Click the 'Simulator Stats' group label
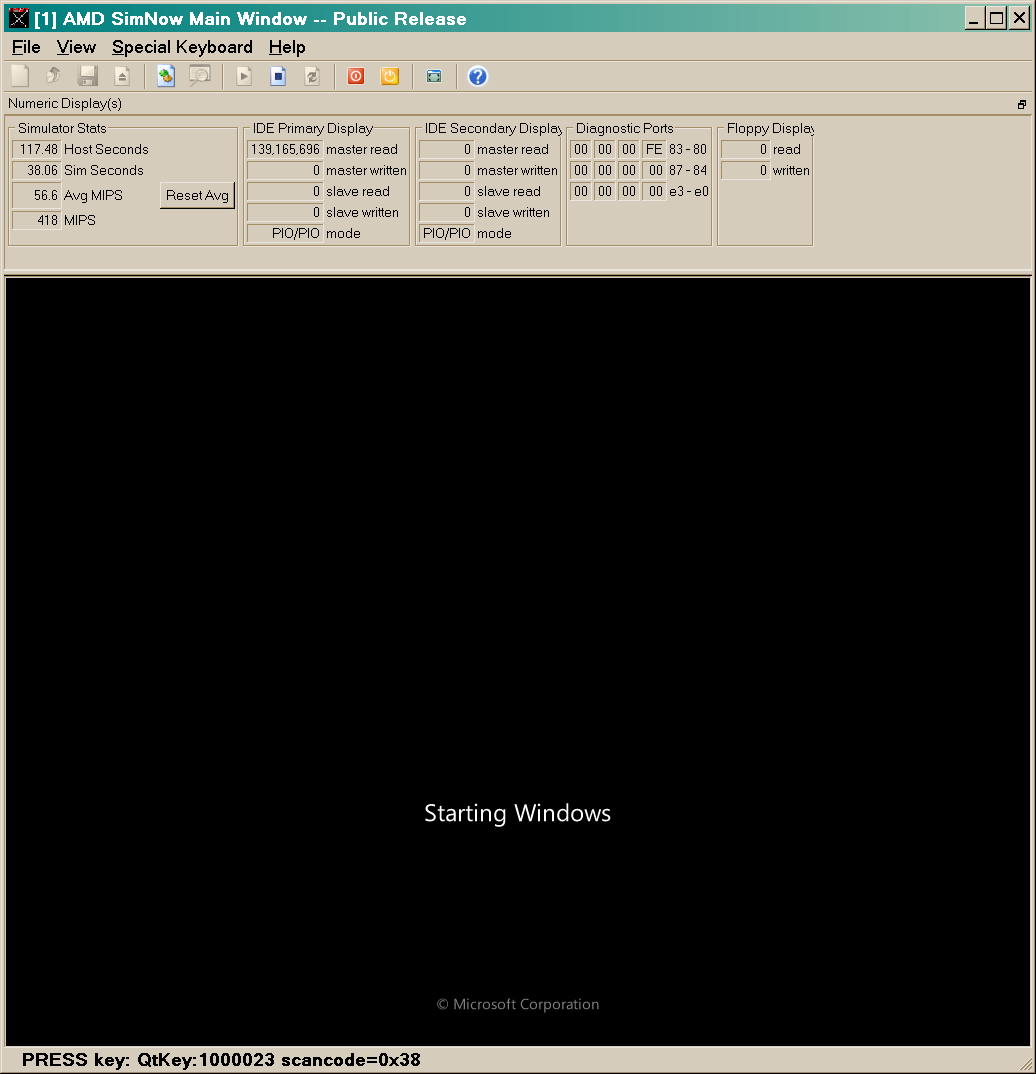 [62, 128]
